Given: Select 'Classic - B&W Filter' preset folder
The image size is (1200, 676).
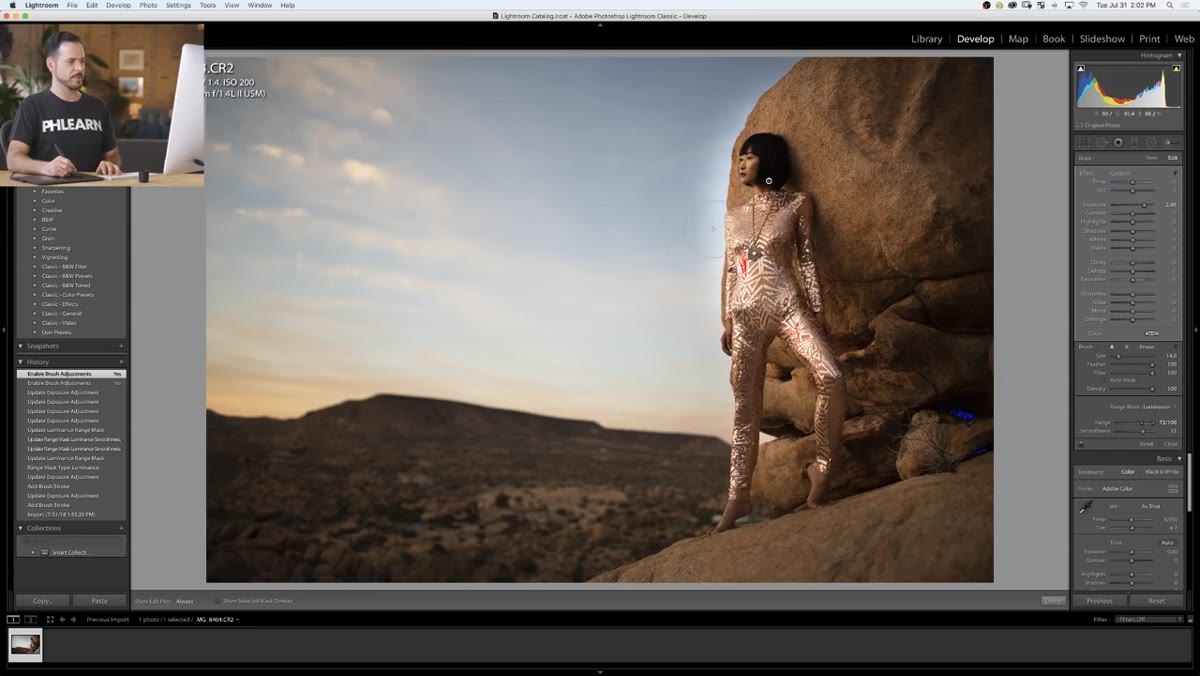Looking at the screenshot, I should [x=64, y=267].
